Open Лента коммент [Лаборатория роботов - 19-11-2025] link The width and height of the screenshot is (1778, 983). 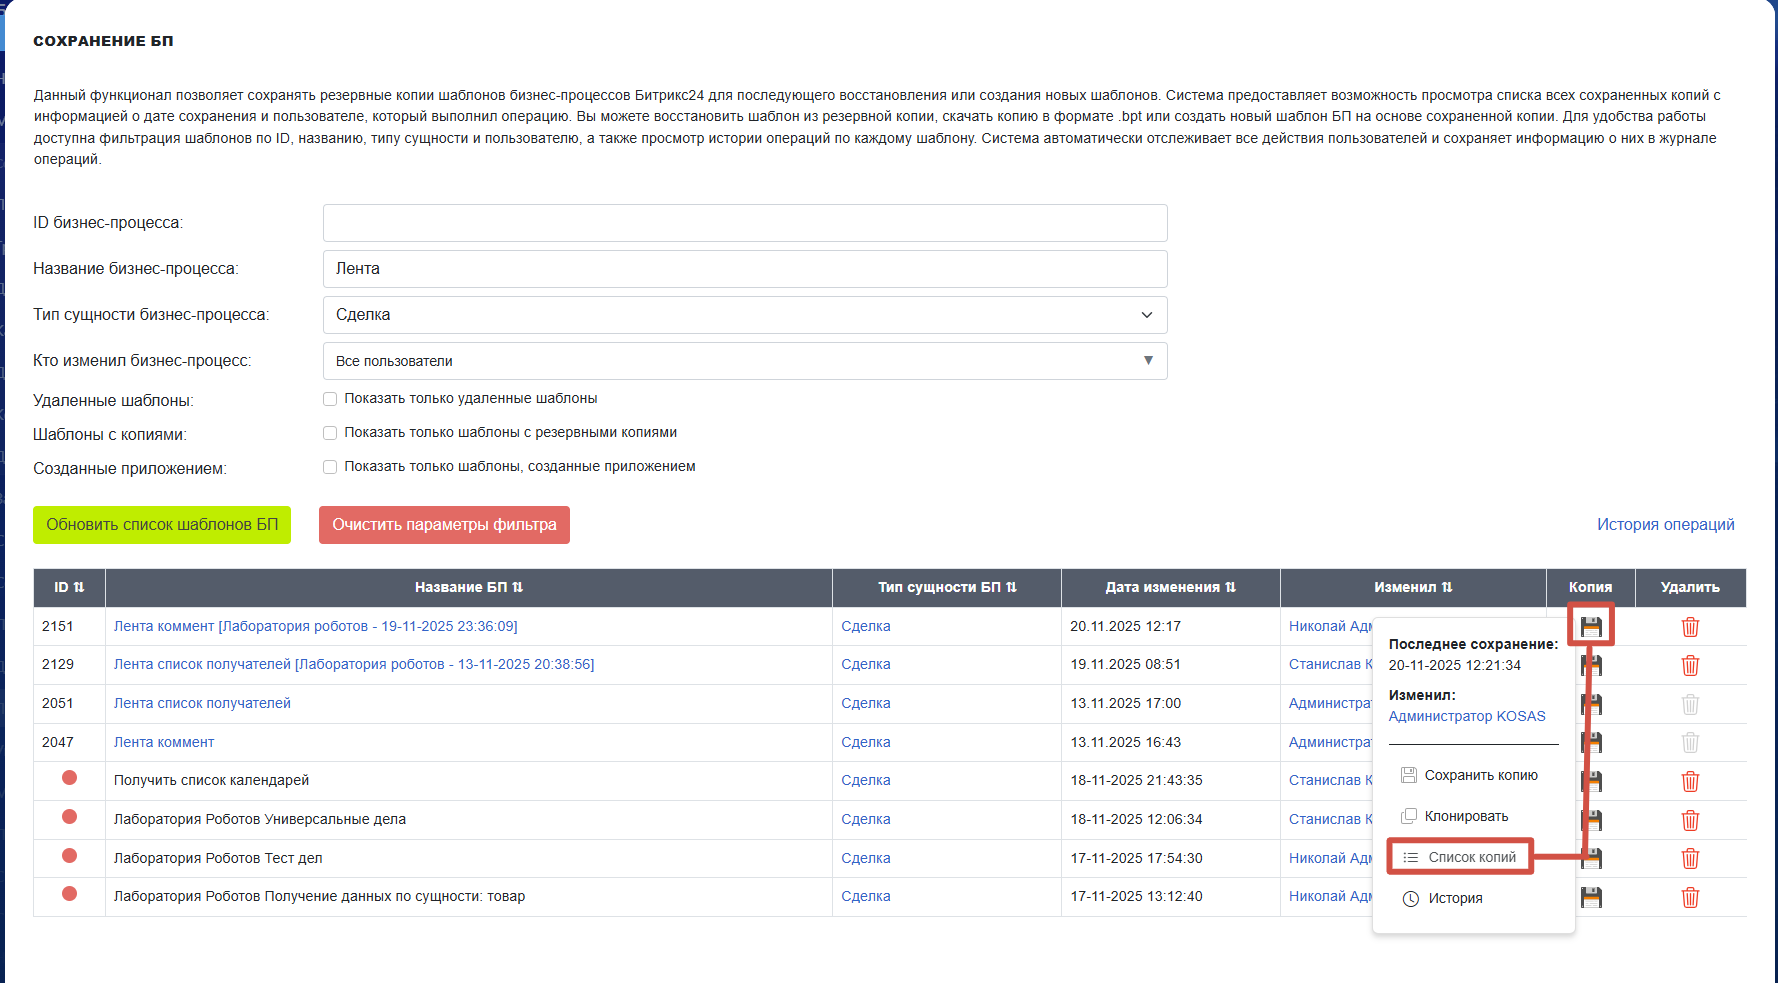tap(315, 626)
